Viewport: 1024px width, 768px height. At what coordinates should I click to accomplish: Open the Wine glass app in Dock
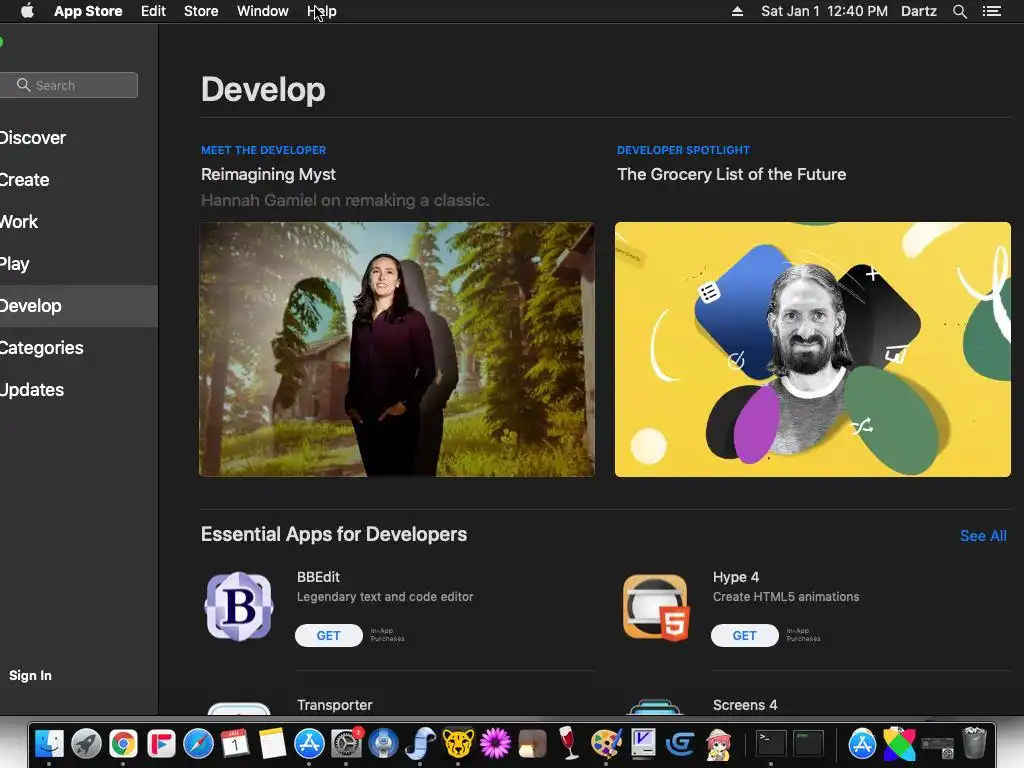569,743
